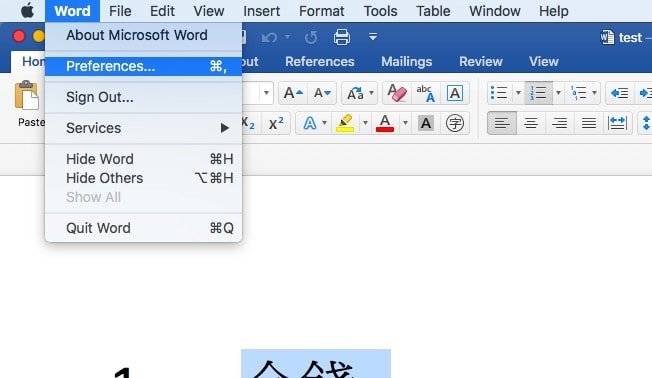Click the red close window button
652x378 pixels.
(x=19, y=37)
